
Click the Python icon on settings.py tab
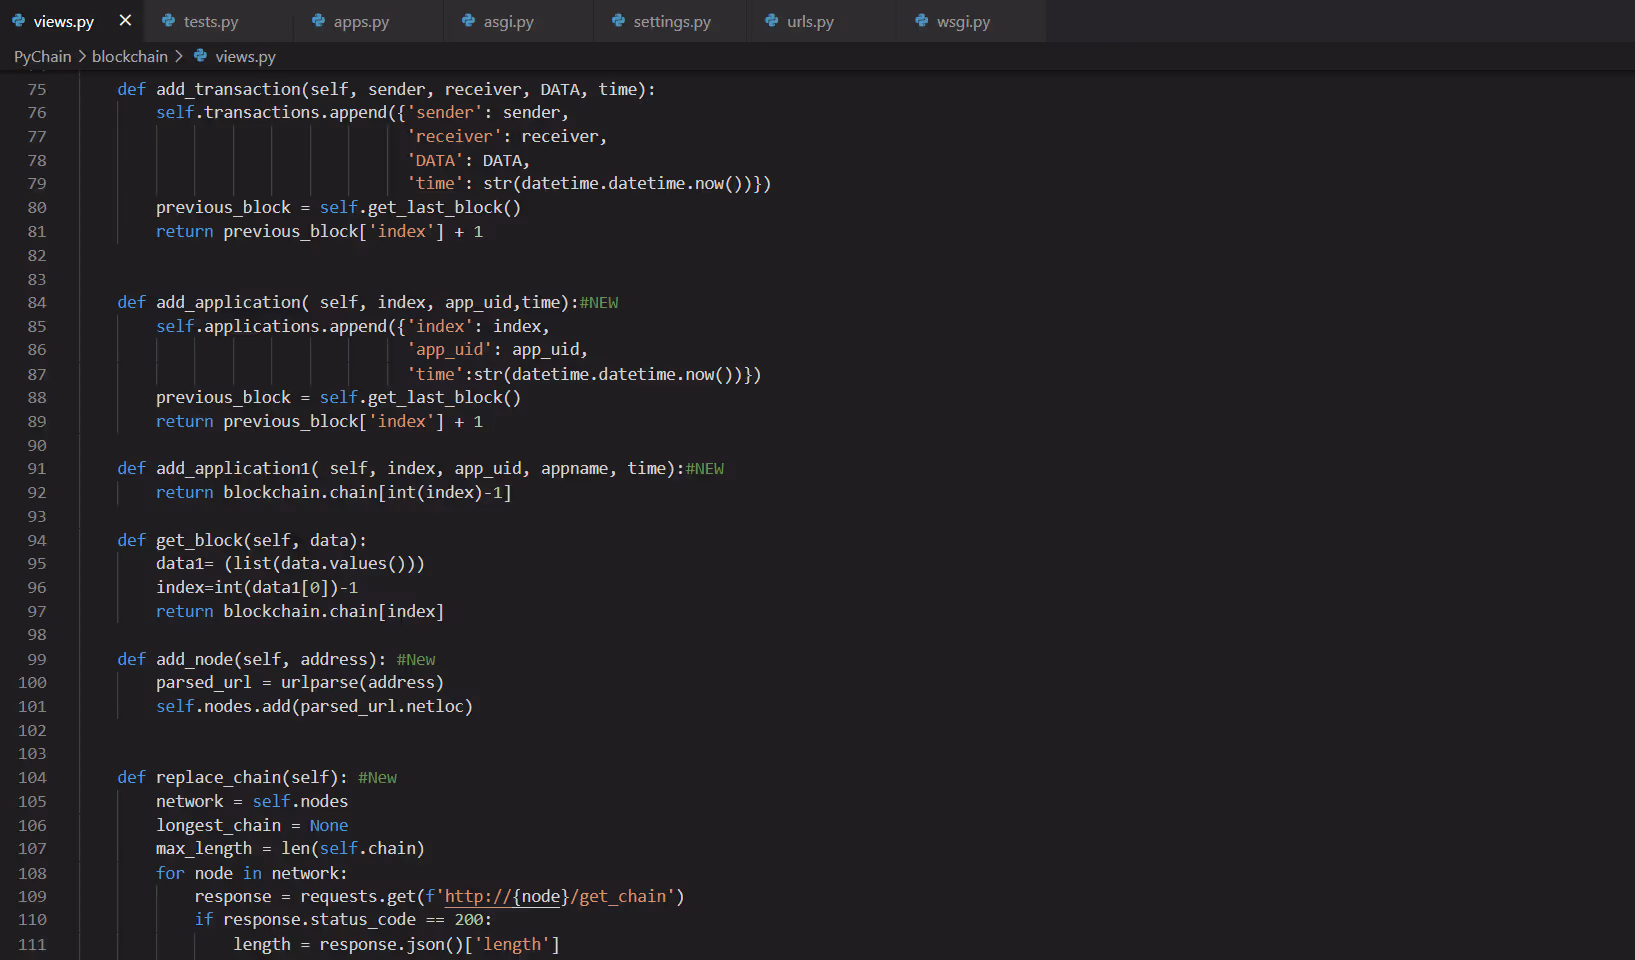pos(618,21)
